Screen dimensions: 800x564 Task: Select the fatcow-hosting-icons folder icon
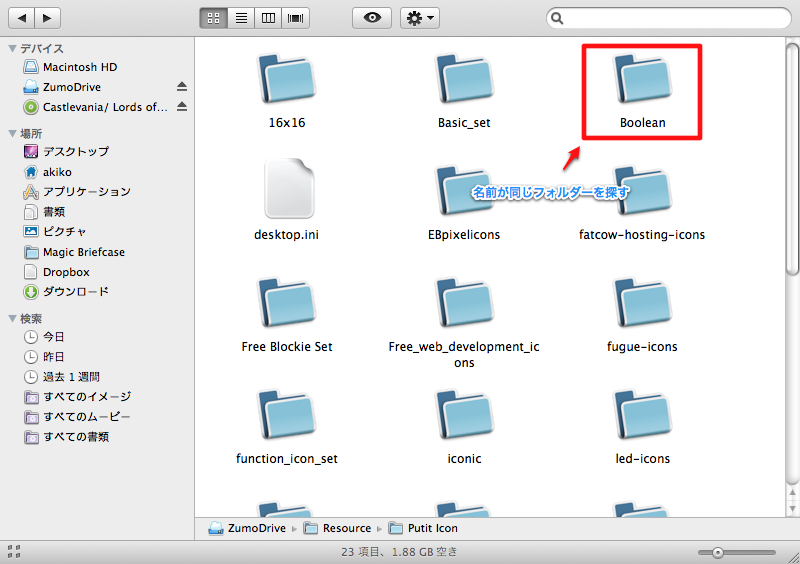(x=642, y=190)
